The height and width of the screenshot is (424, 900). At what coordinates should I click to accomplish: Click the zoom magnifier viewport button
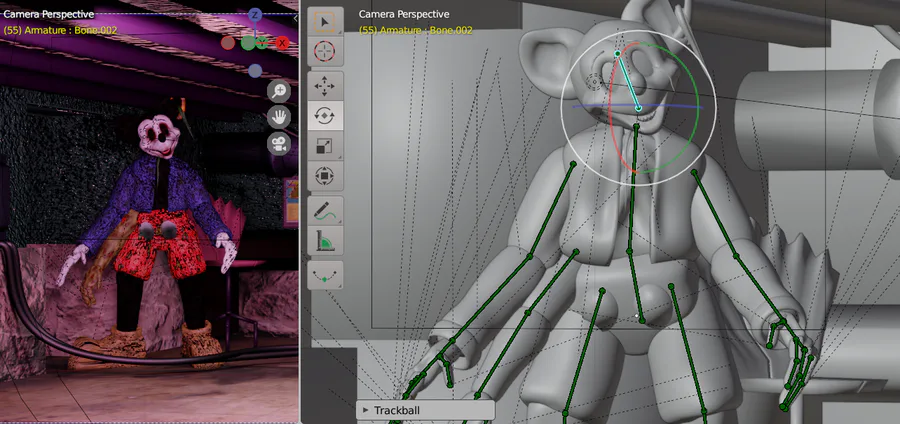(279, 91)
